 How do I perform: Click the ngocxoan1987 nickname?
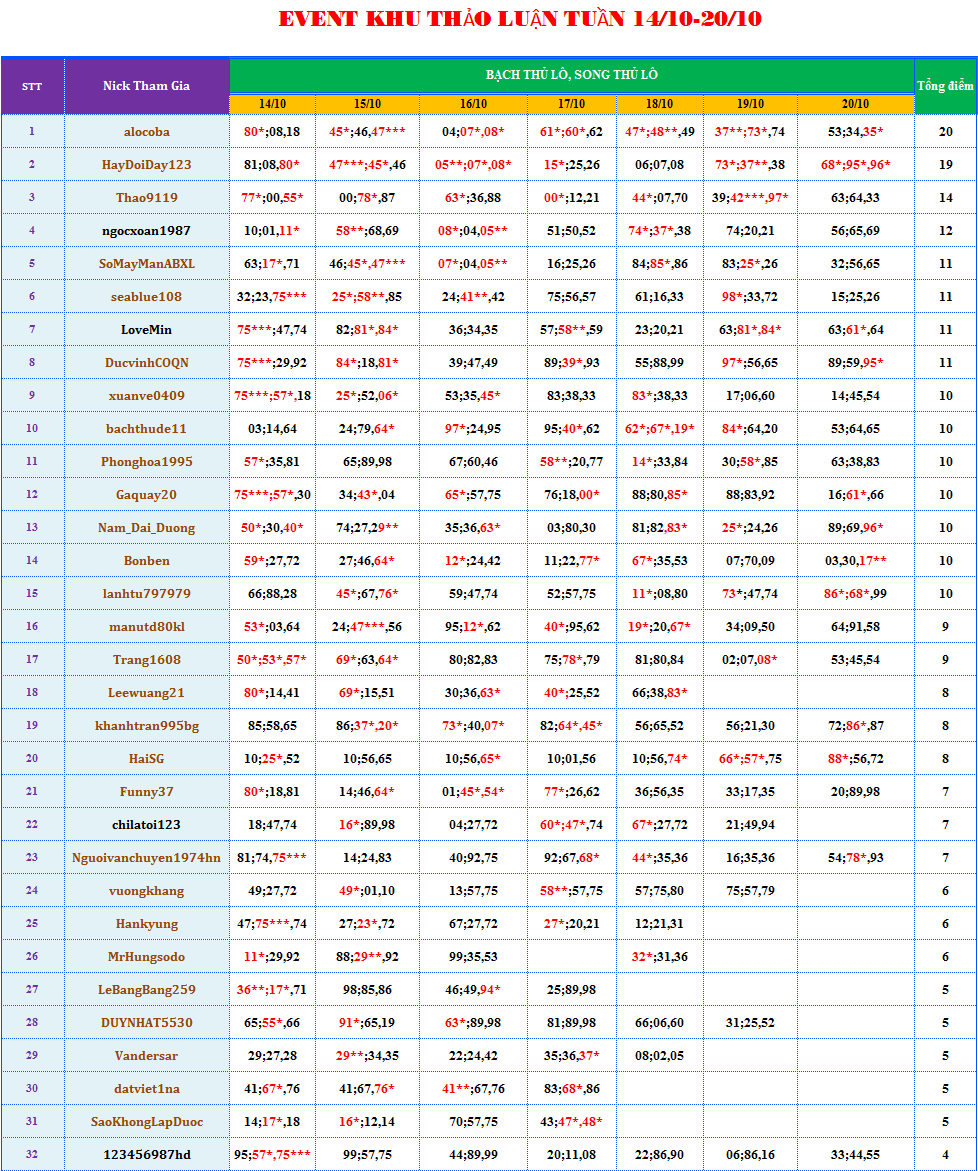tap(146, 230)
